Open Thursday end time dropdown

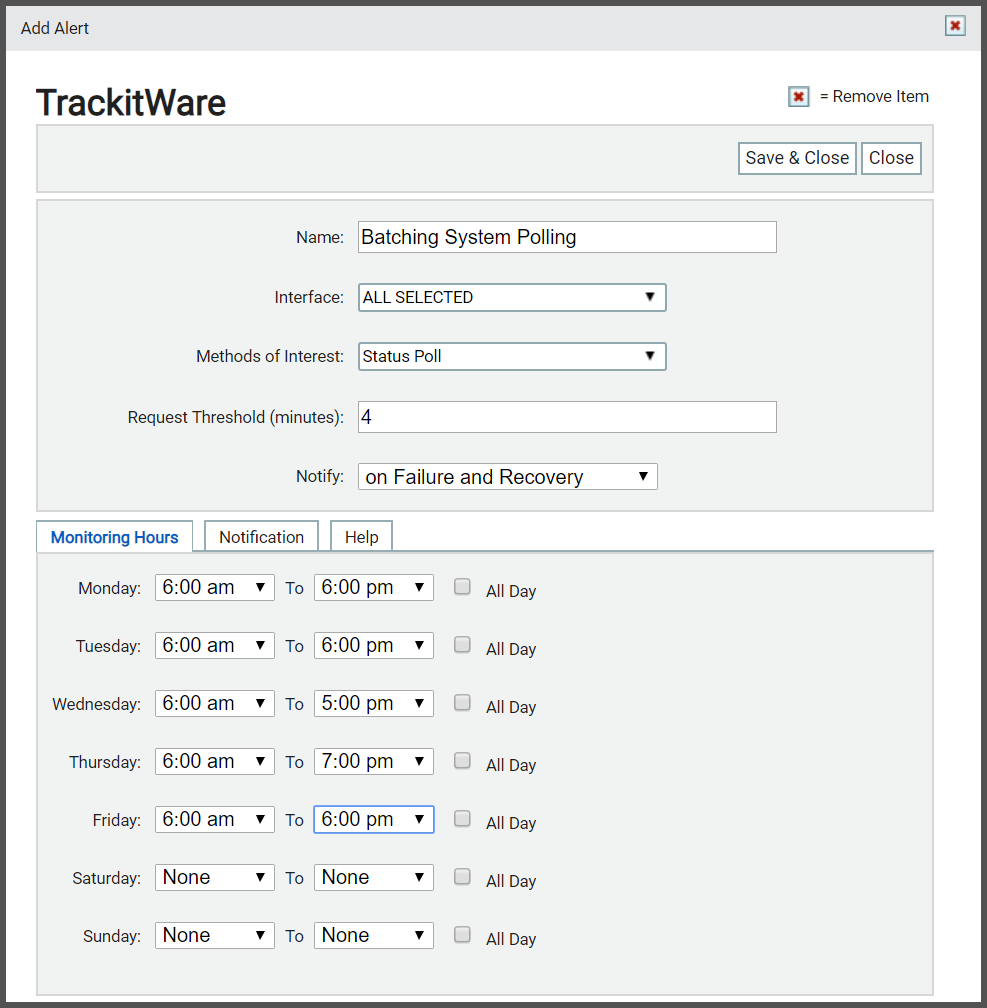tap(374, 761)
